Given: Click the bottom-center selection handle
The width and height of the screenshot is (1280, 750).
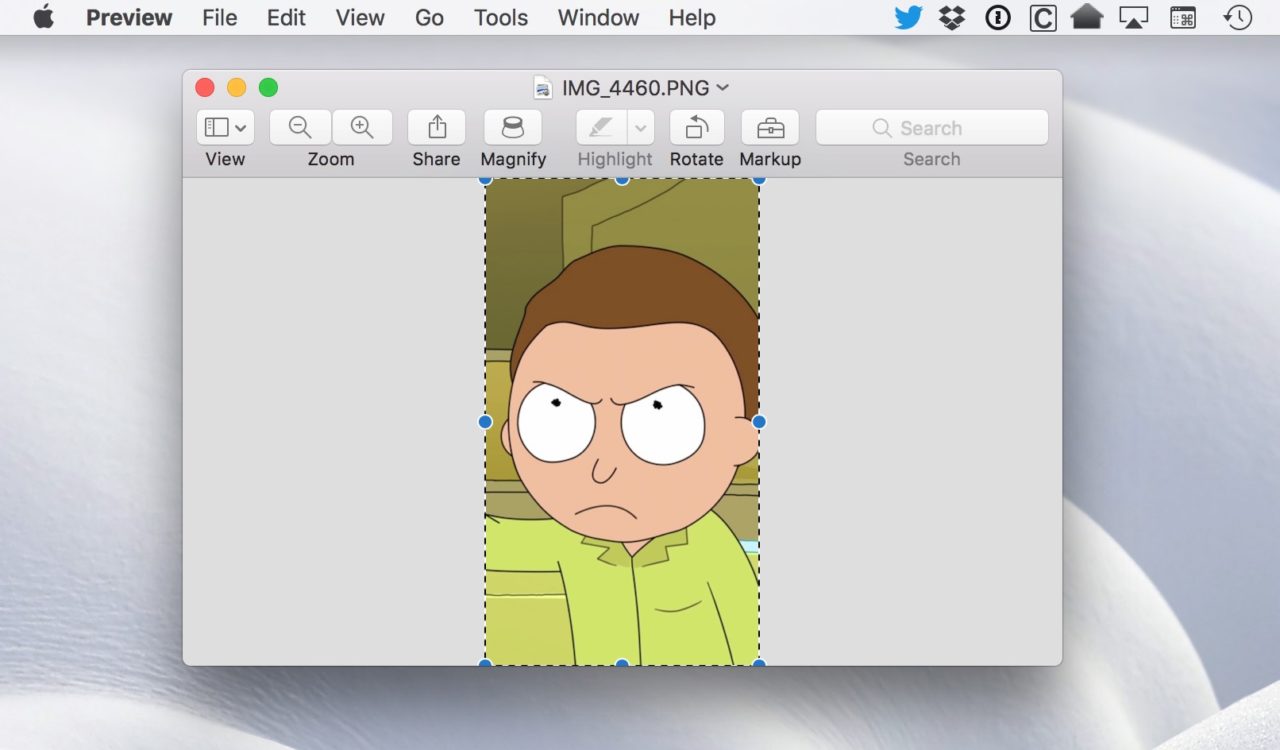Looking at the screenshot, I should point(622,663).
